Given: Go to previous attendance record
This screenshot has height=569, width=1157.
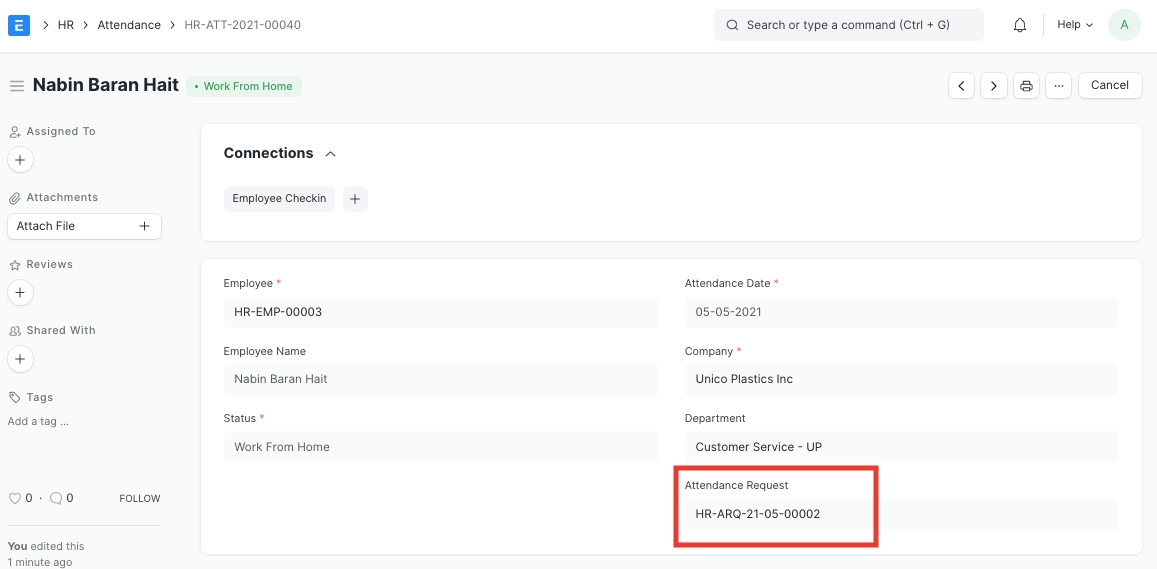Looking at the screenshot, I should (961, 86).
